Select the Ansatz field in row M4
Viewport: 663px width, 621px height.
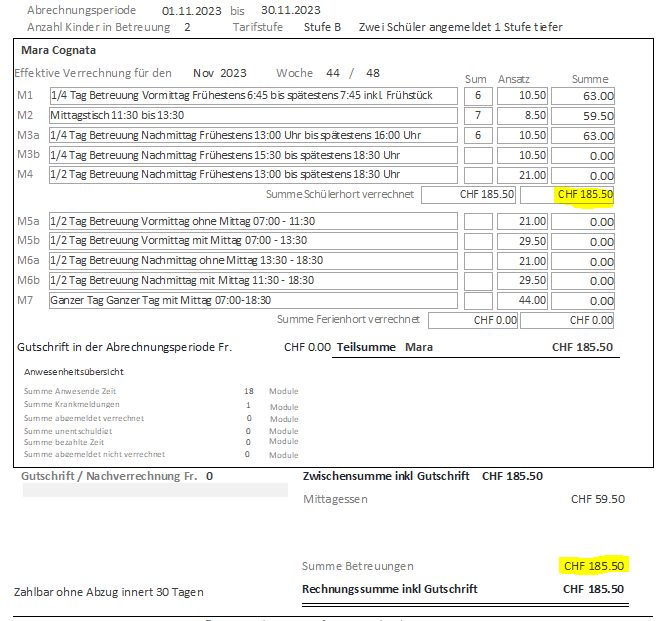pyautogui.click(x=521, y=175)
